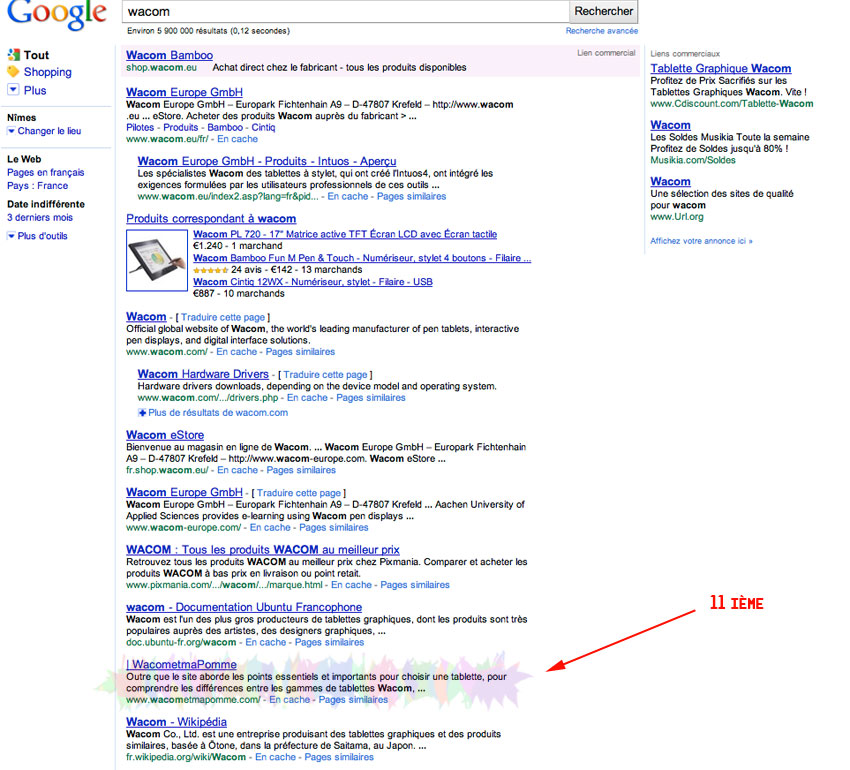Screen dimensions: 850x770
Task: Open Recherche avancée link
Action: (602, 31)
